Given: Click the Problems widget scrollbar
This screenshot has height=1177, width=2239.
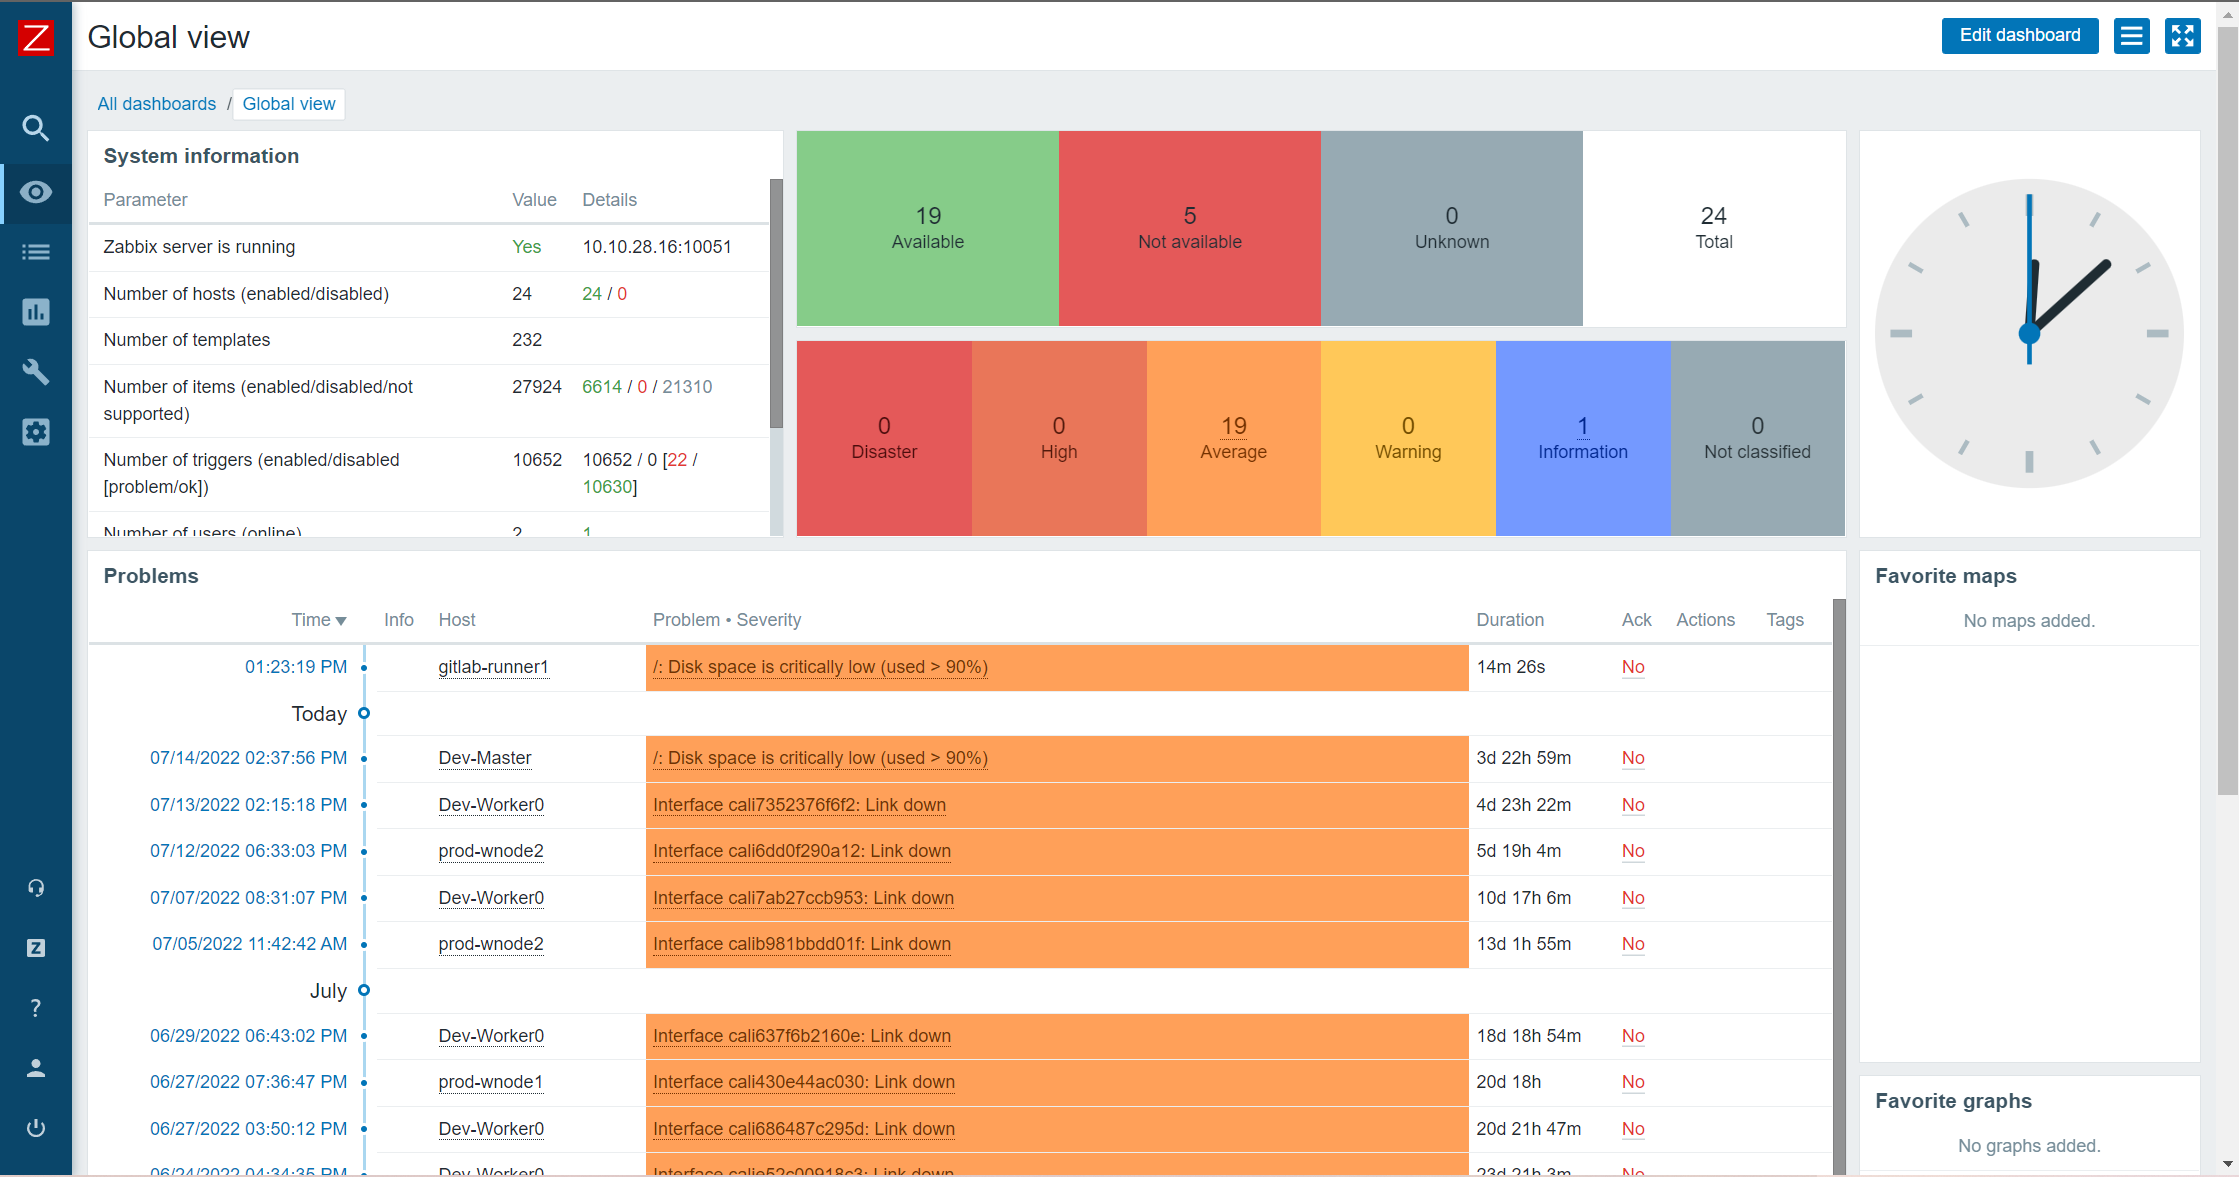Looking at the screenshot, I should click(x=1839, y=886).
